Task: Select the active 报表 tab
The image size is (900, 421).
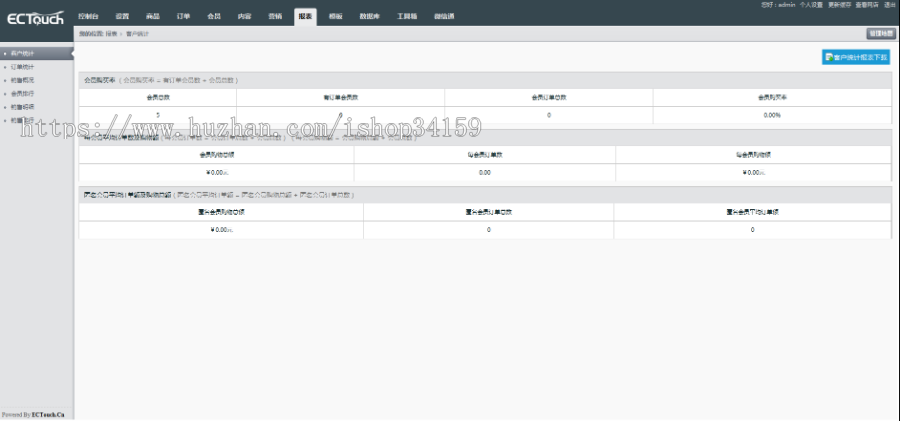Action: pos(305,17)
